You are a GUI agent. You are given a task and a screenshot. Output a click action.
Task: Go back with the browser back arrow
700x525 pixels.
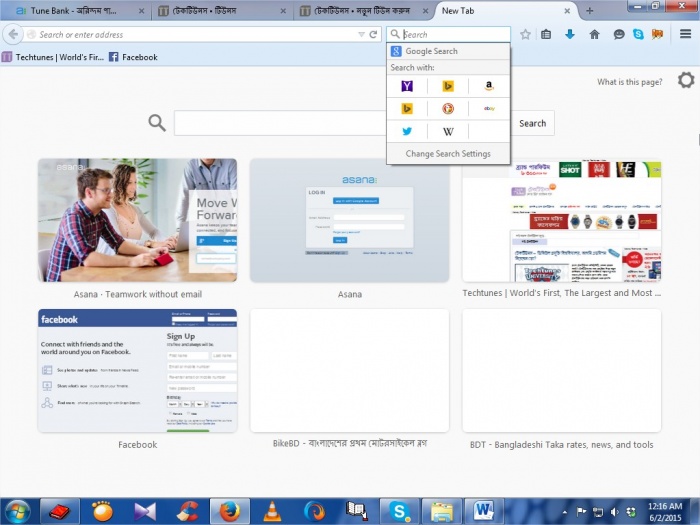click(x=13, y=34)
